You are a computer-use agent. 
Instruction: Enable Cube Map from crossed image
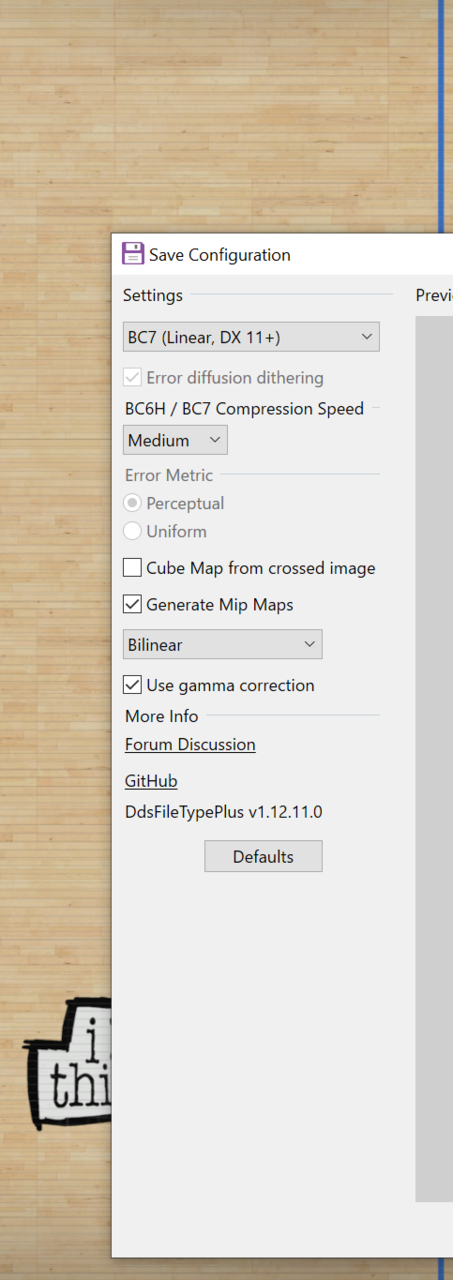(132, 568)
